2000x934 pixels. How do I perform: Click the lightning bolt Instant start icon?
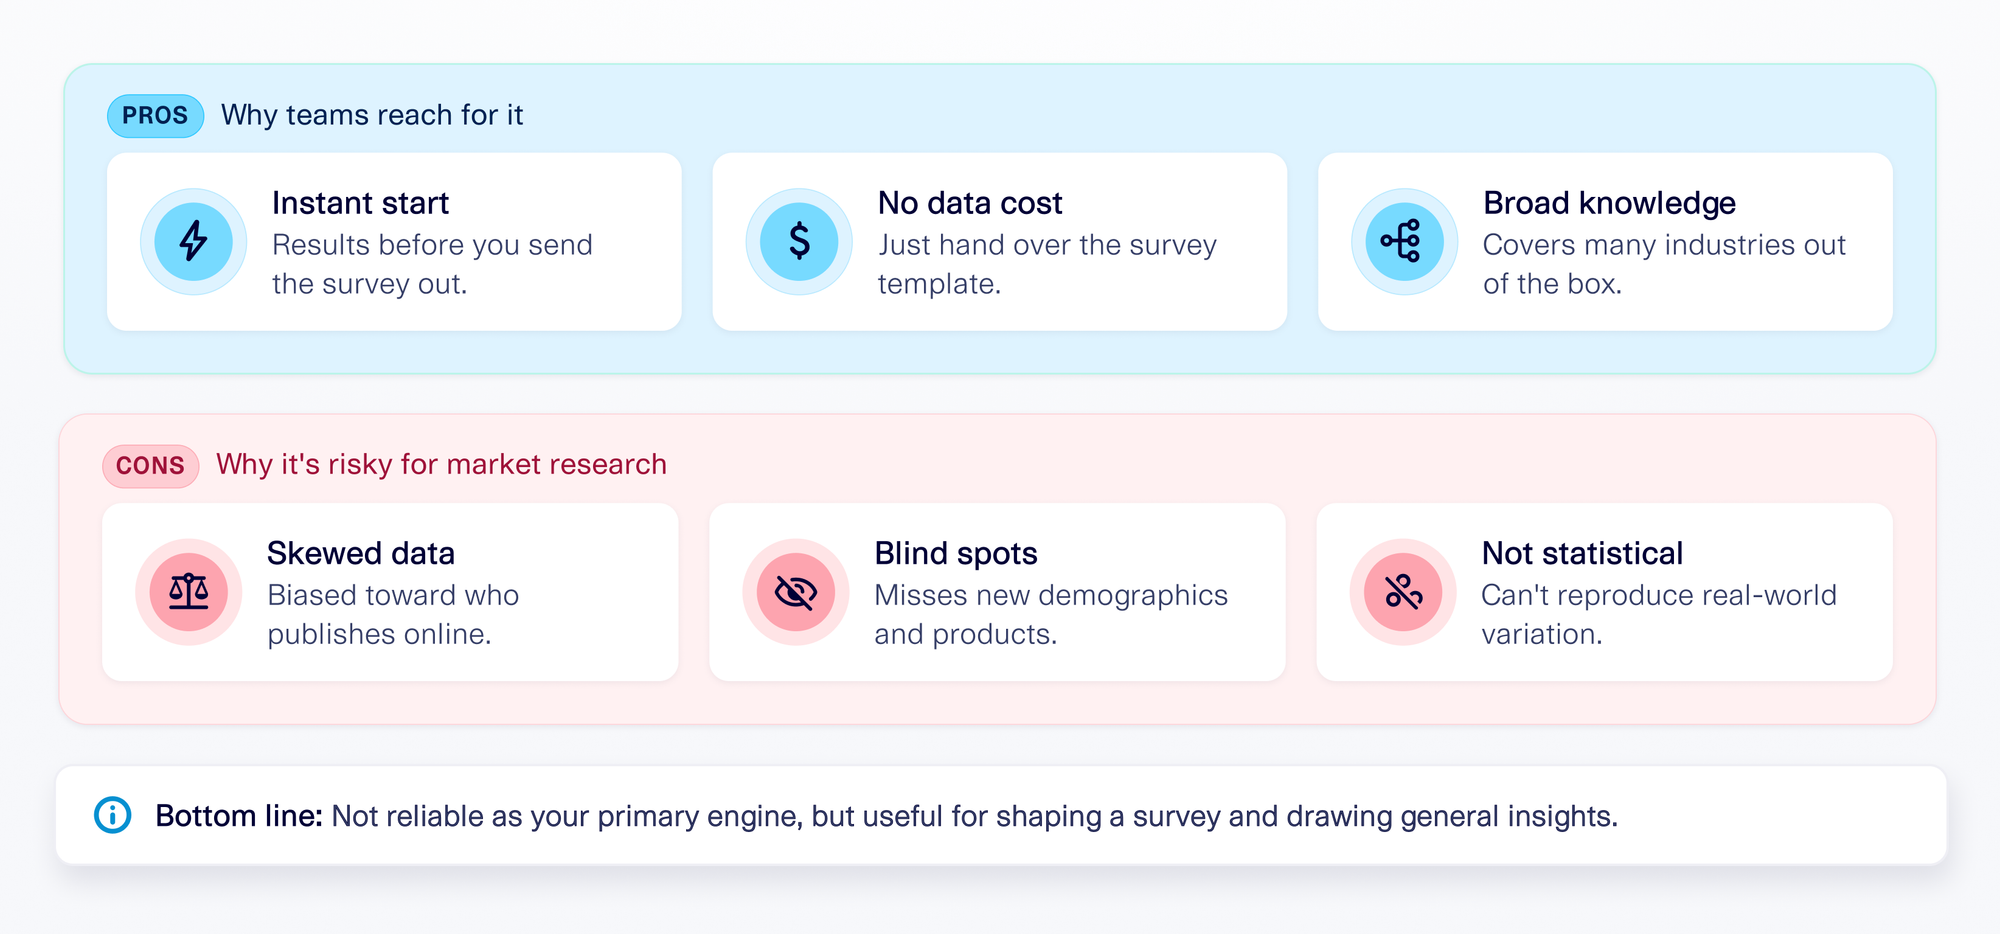(x=193, y=241)
